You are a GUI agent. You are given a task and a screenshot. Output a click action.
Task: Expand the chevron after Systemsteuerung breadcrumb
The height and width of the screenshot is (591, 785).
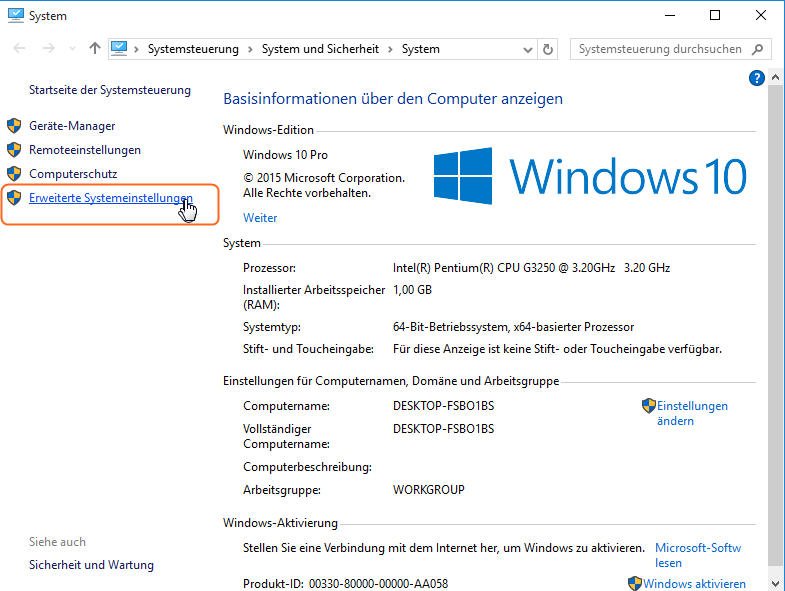tap(250, 49)
